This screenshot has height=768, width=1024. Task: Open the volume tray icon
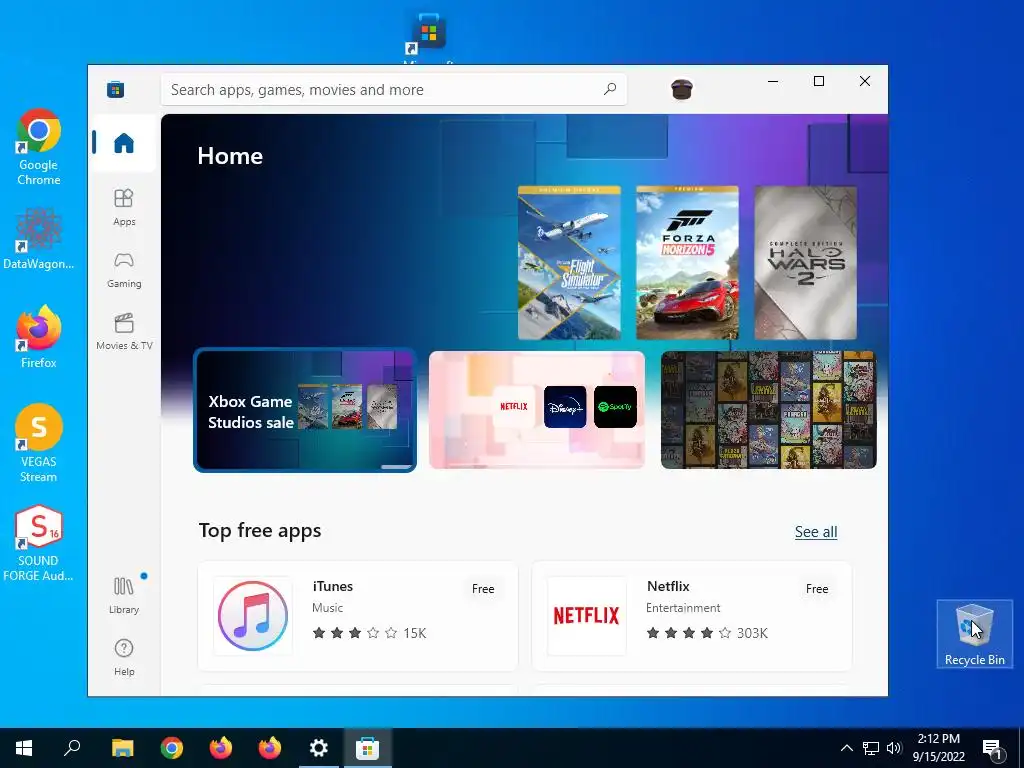(894, 748)
